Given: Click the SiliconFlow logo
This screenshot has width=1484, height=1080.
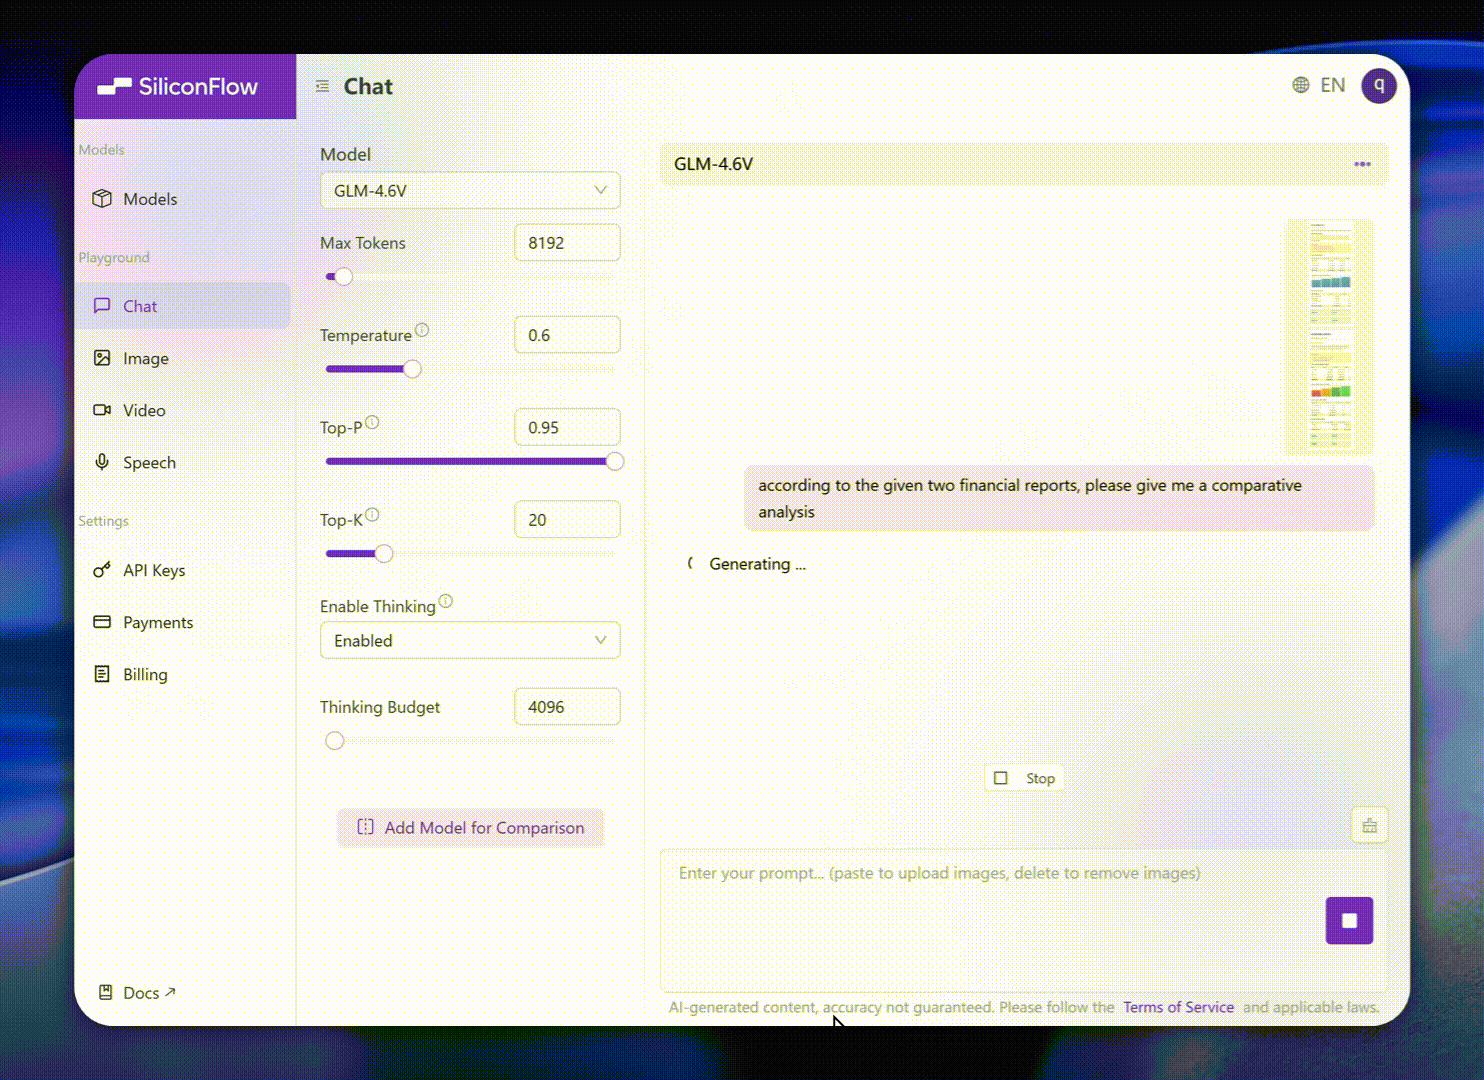Looking at the screenshot, I should [177, 87].
